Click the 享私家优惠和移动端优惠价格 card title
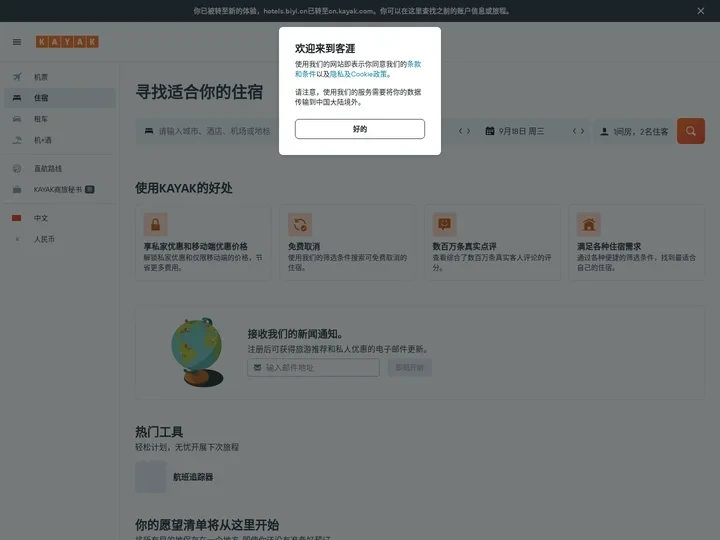Screen dimensions: 720x540 (196, 247)
